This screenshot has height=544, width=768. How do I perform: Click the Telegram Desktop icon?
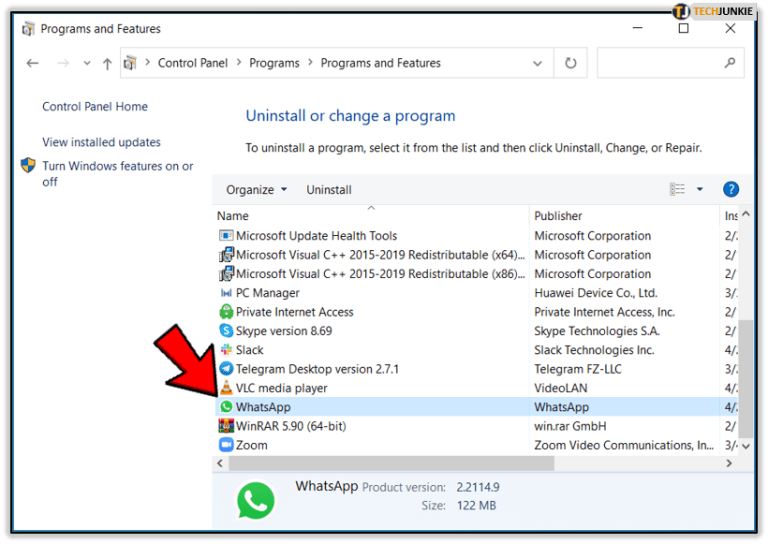tap(226, 369)
